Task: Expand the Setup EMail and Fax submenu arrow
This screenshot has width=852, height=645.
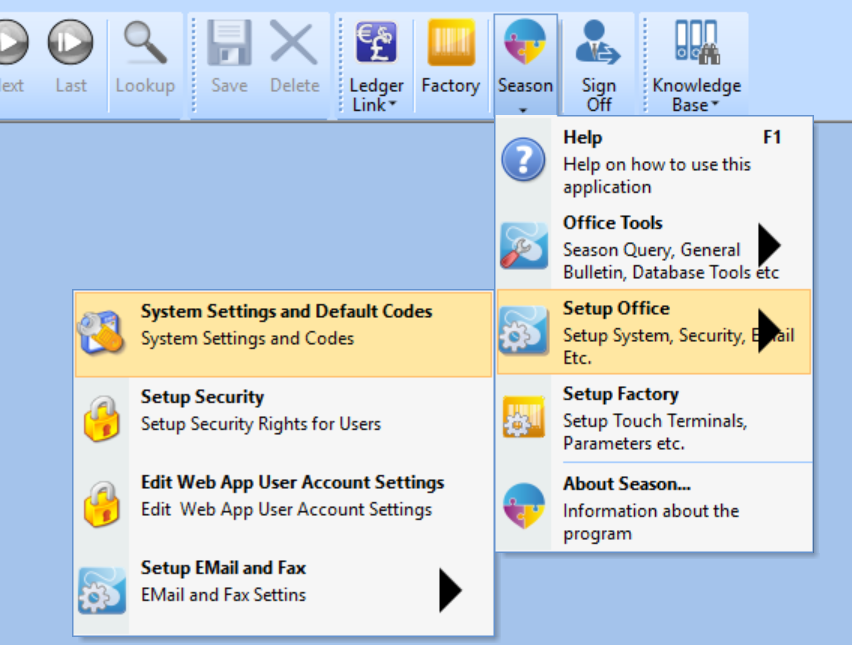Action: tap(450, 591)
